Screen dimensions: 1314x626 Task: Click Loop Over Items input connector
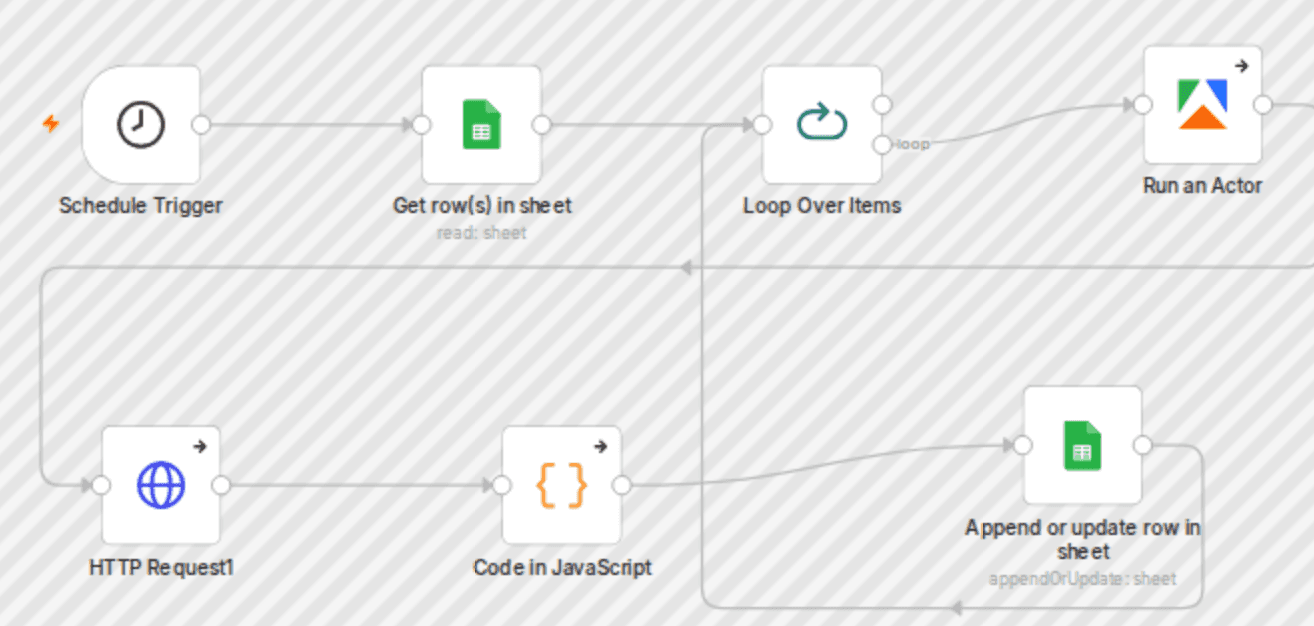(763, 125)
